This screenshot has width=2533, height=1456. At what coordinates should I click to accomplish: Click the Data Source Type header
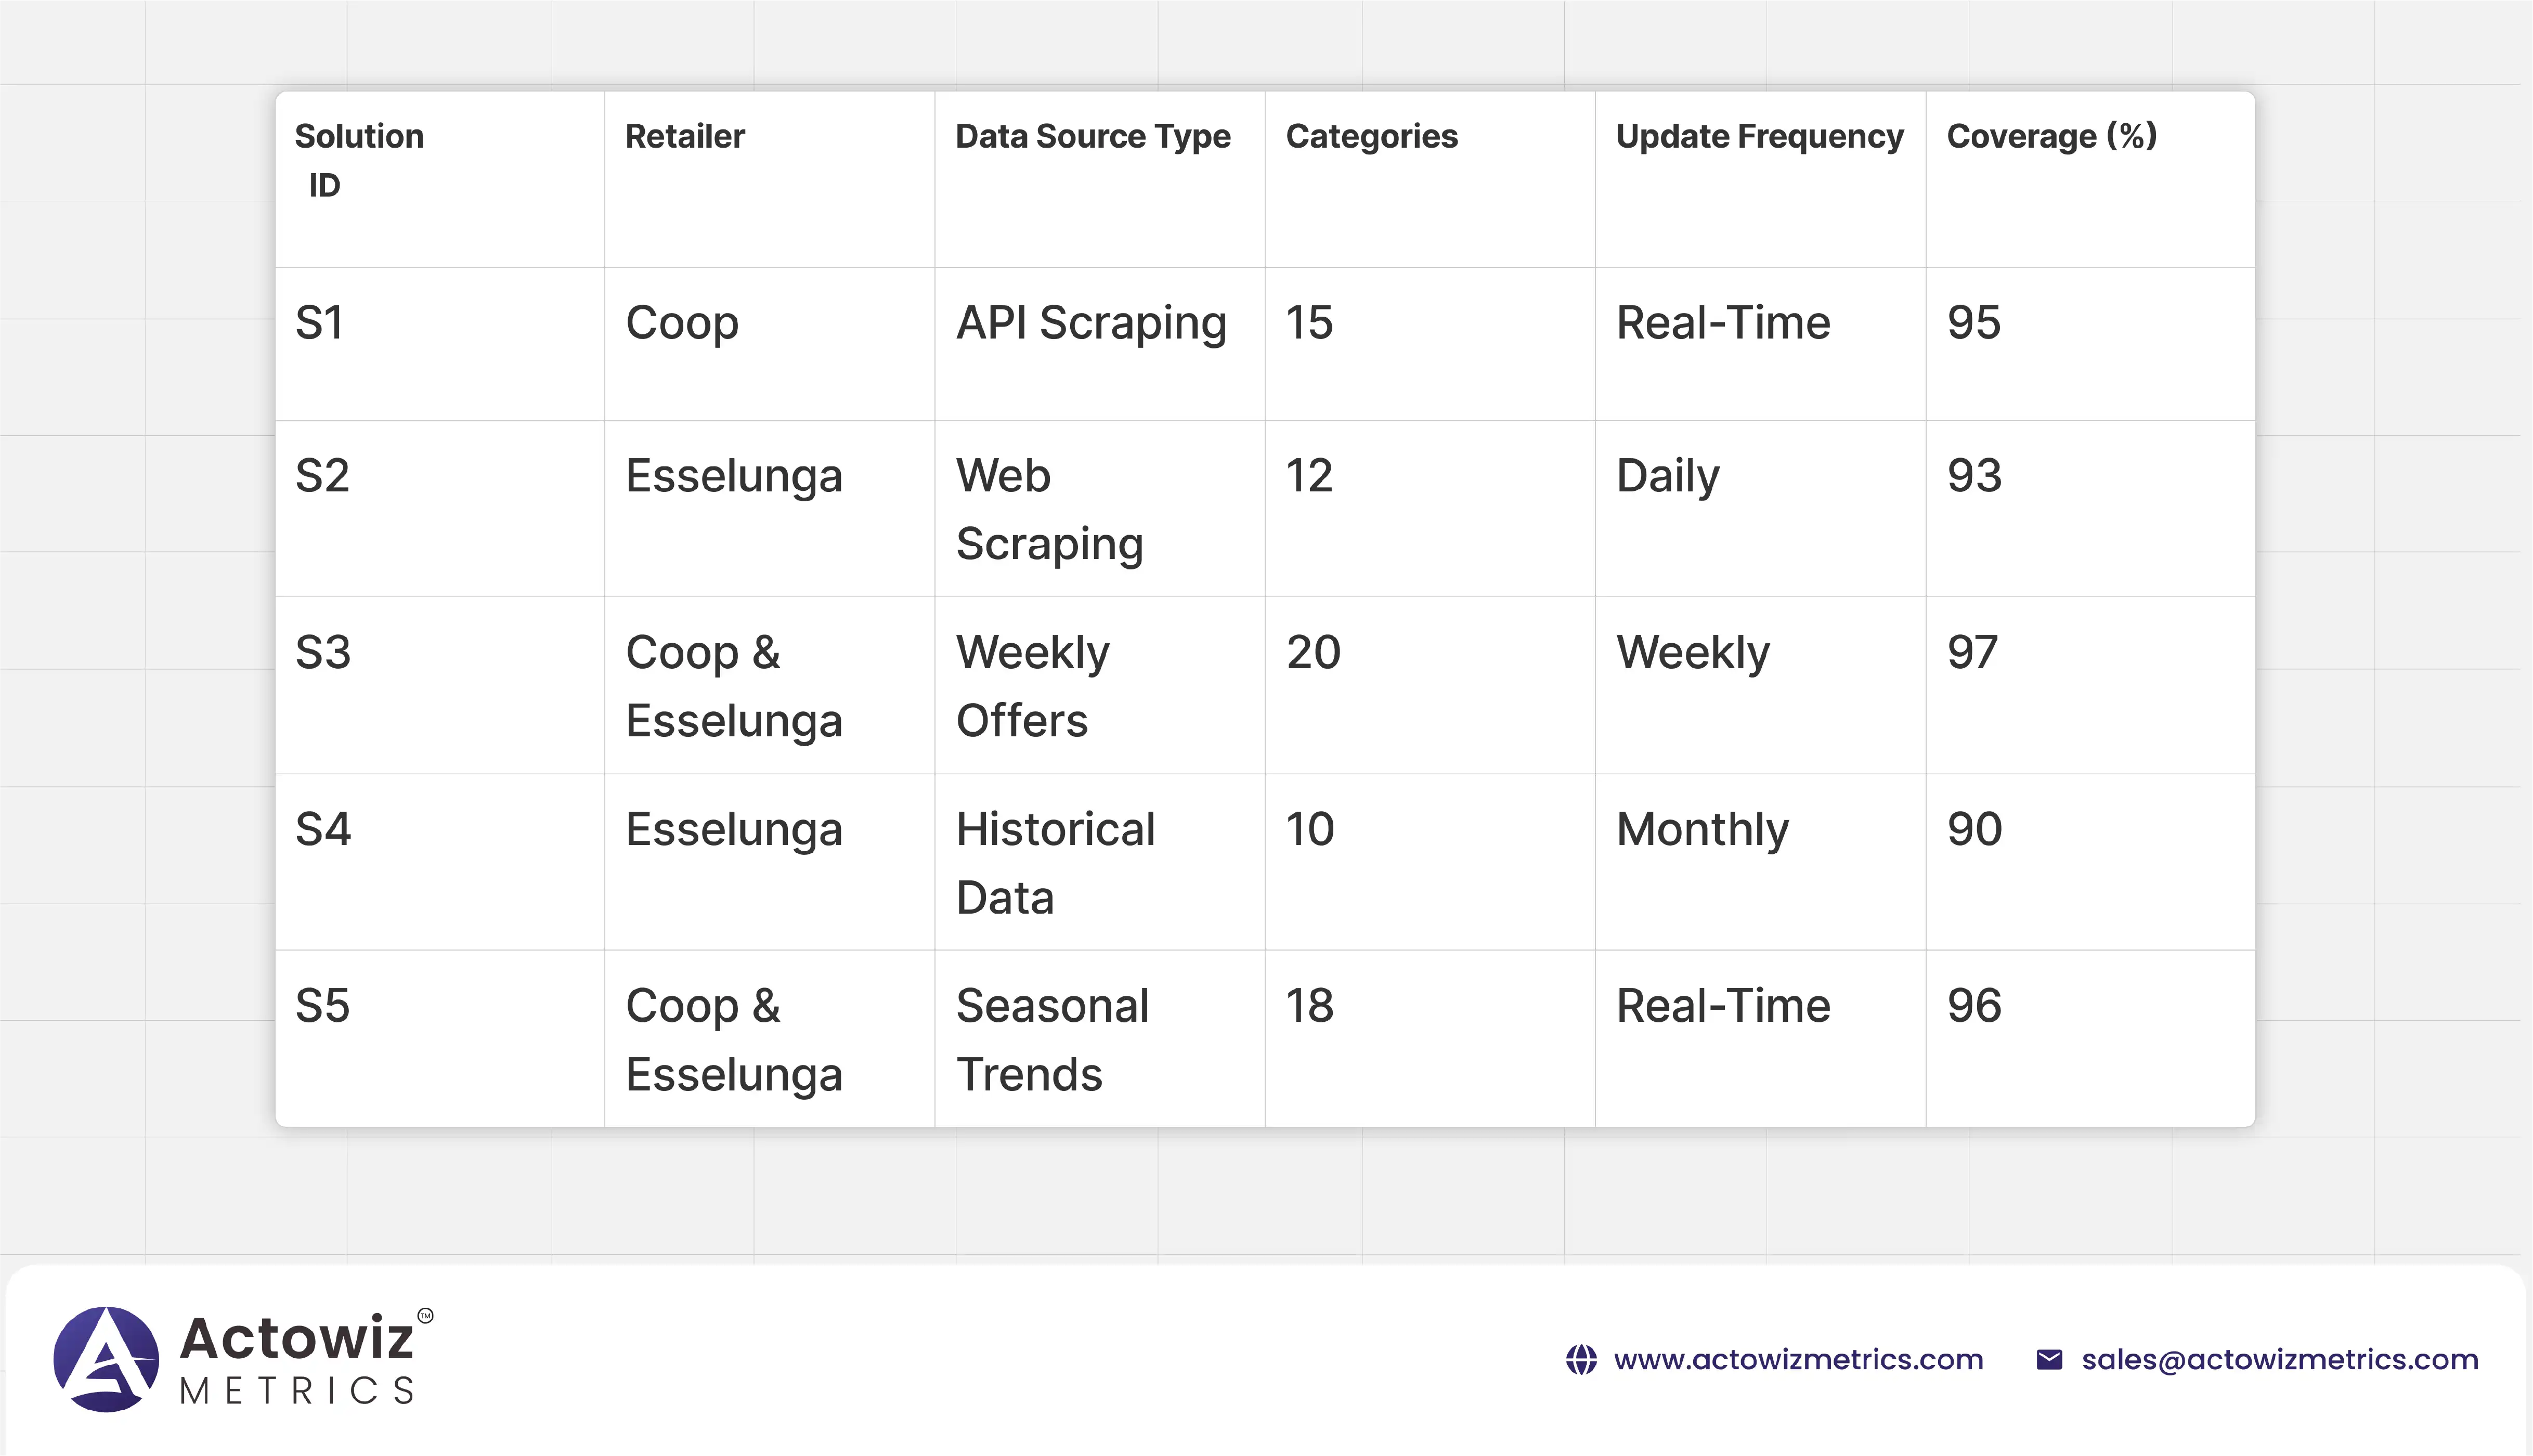[x=1093, y=136]
